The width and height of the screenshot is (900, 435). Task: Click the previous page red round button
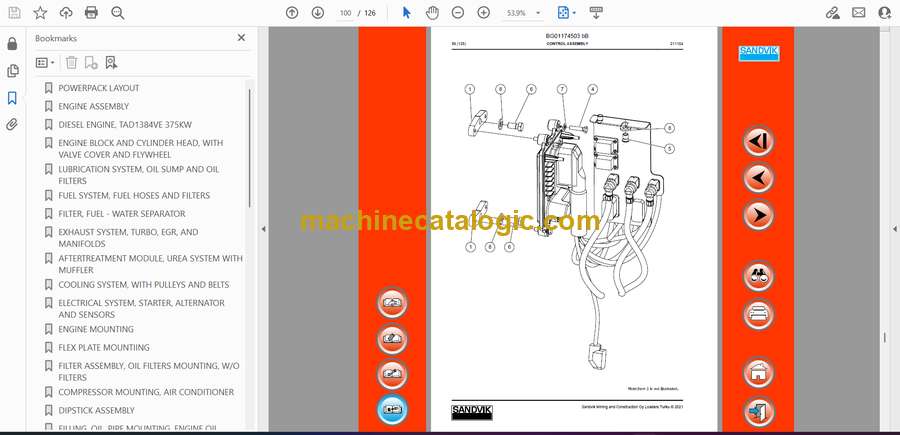pyautogui.click(x=758, y=178)
